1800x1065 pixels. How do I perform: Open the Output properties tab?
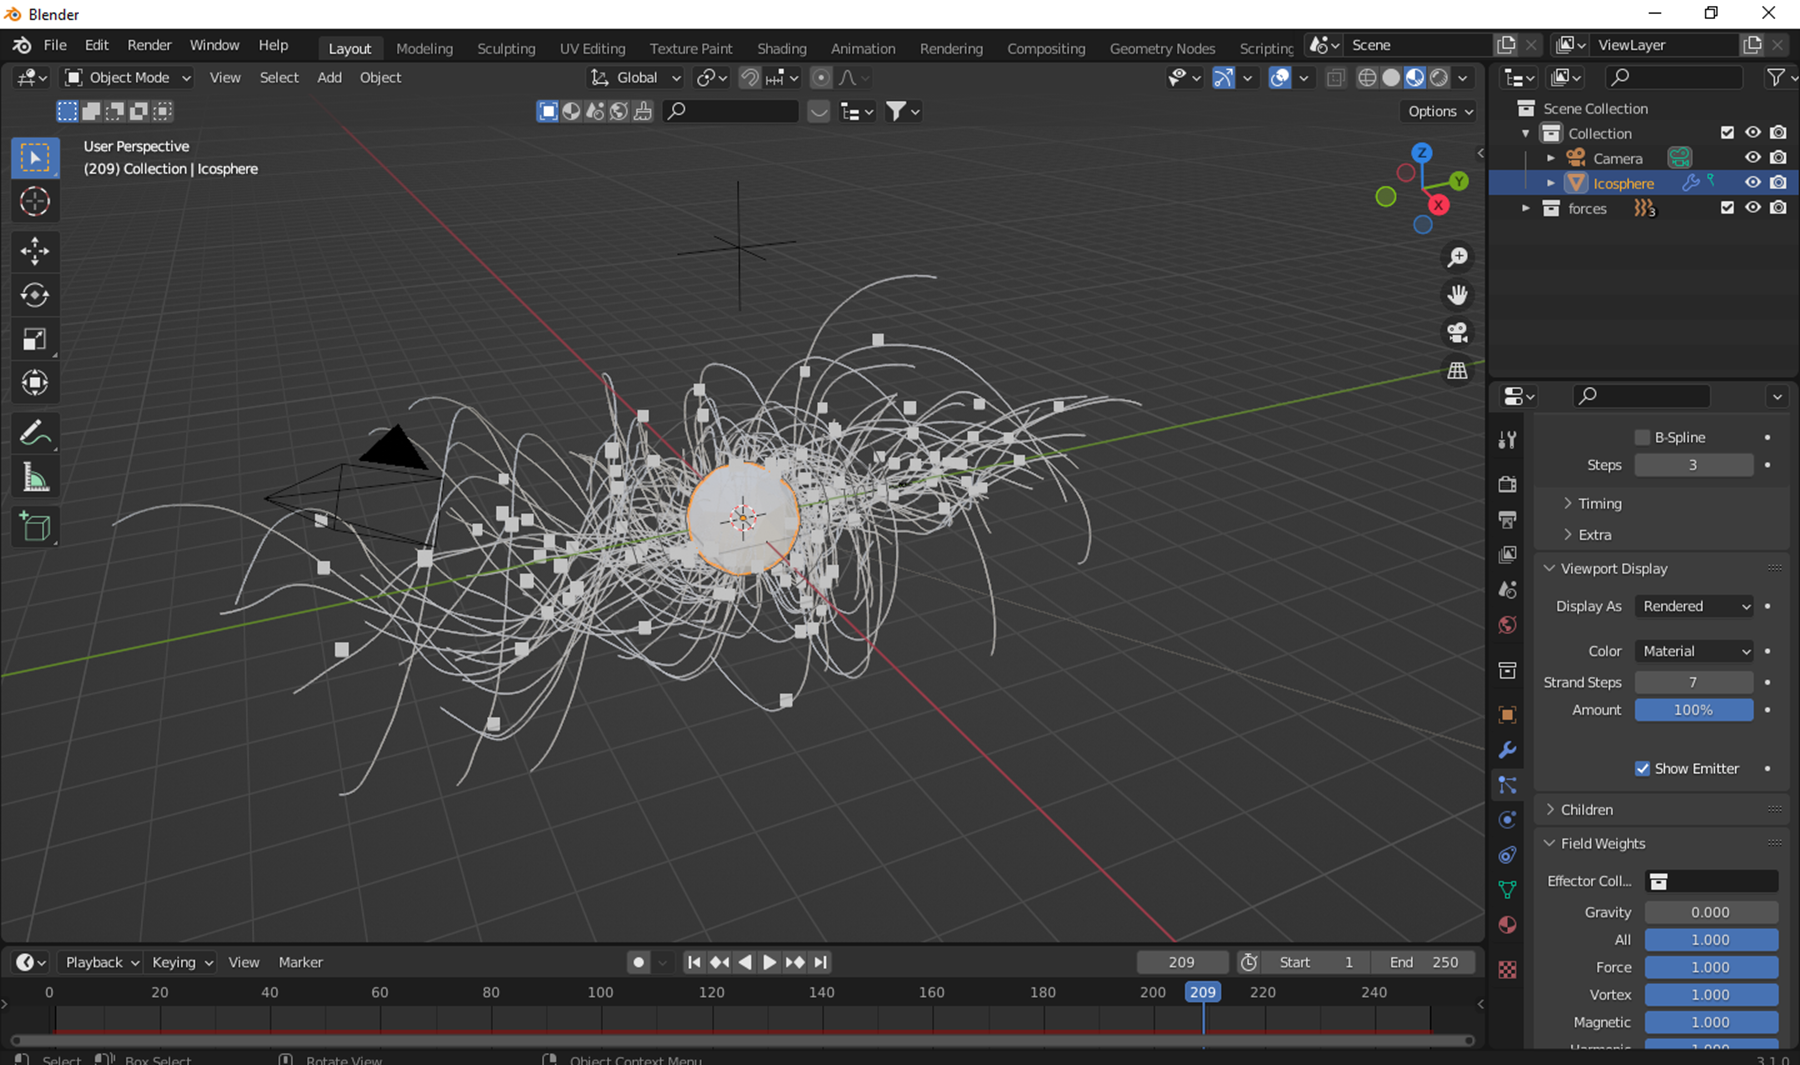1507,520
